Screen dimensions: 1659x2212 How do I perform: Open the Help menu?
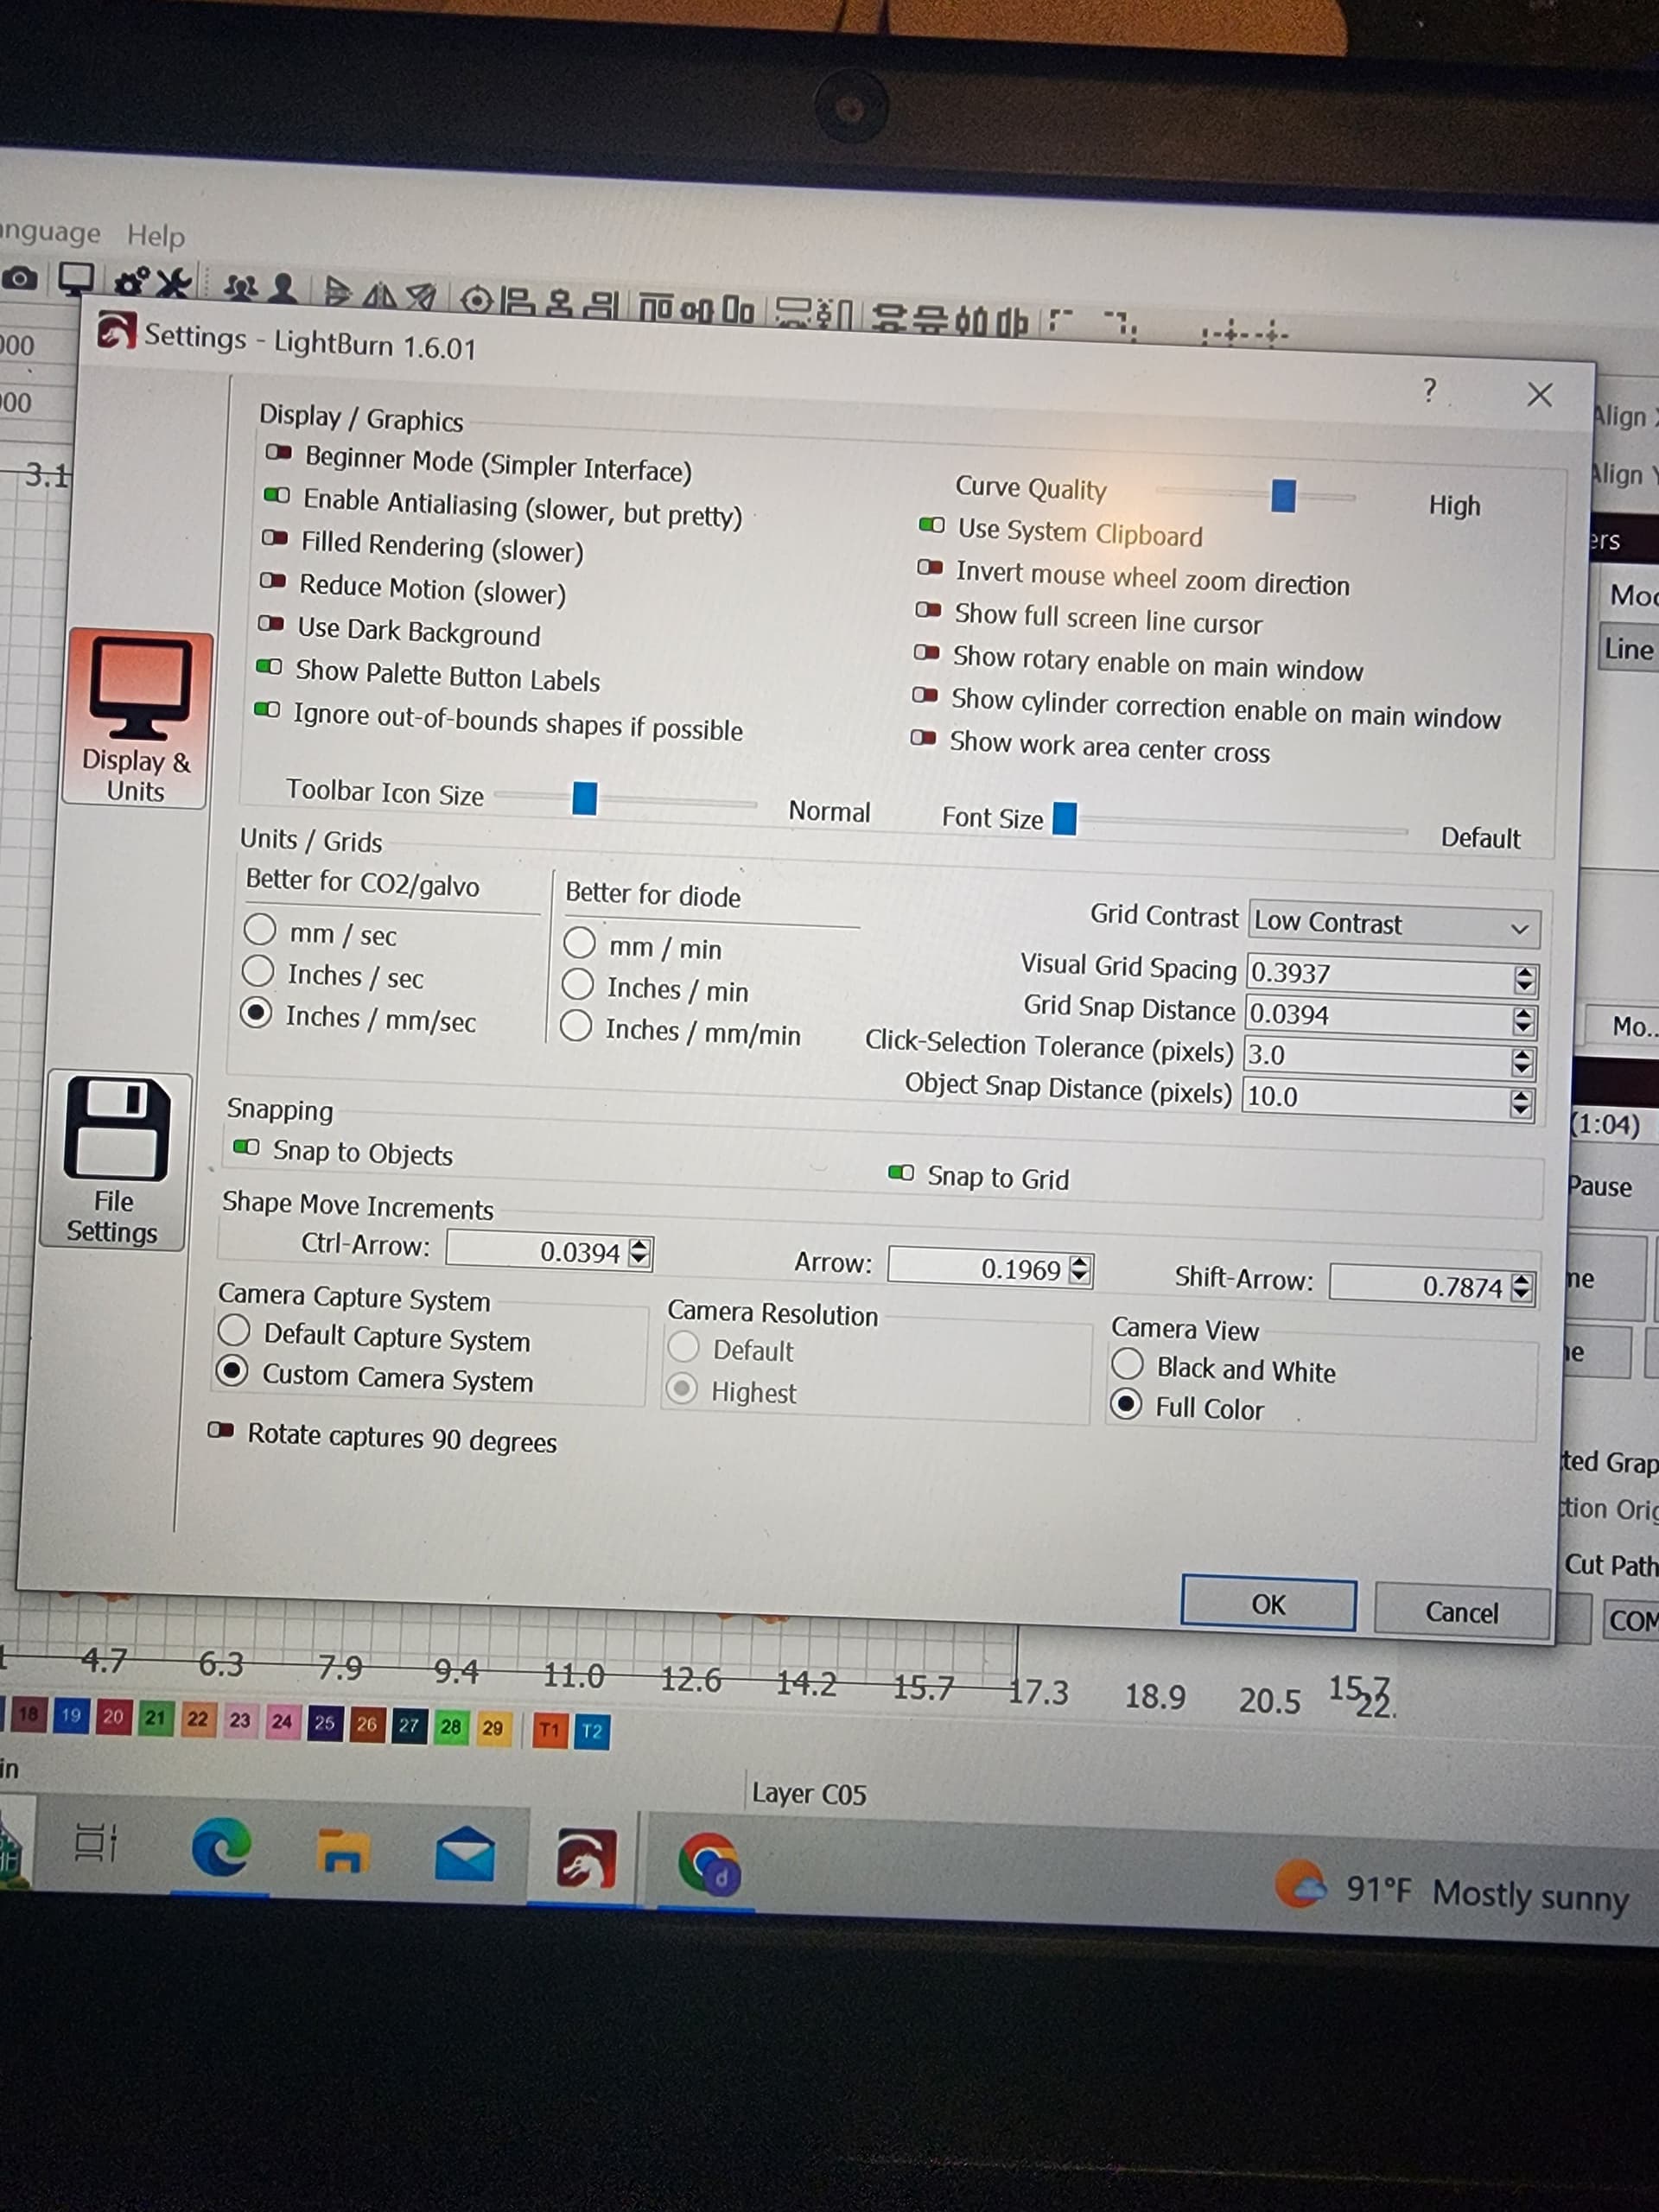(x=156, y=236)
